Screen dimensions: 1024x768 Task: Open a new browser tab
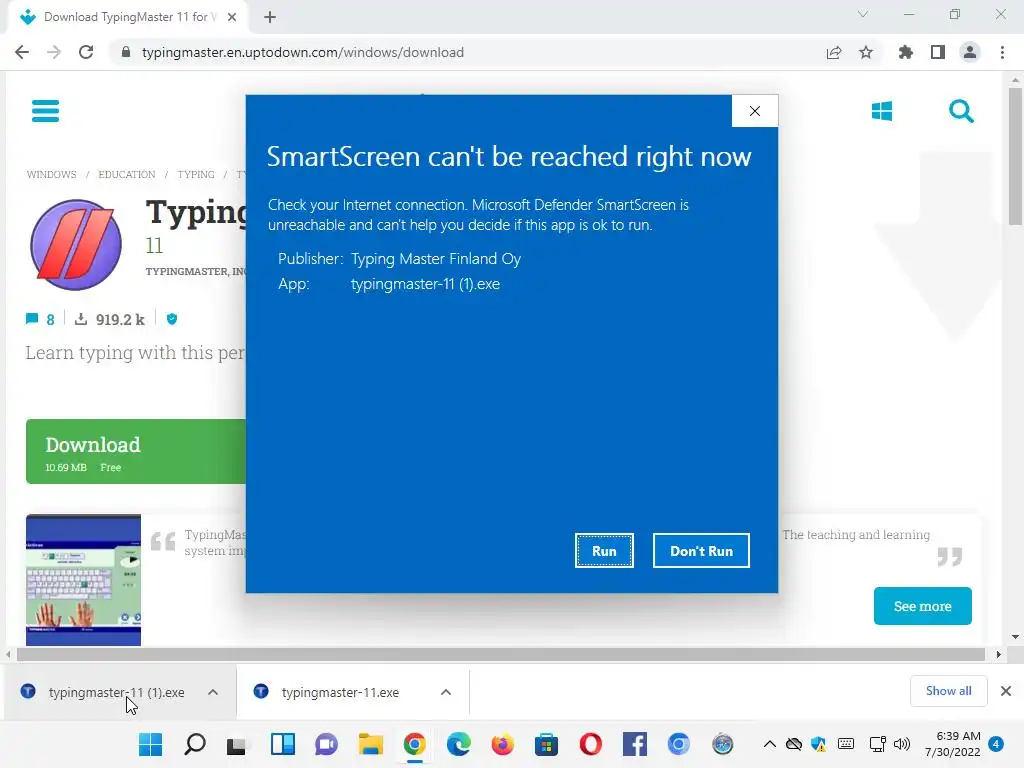pos(270,17)
